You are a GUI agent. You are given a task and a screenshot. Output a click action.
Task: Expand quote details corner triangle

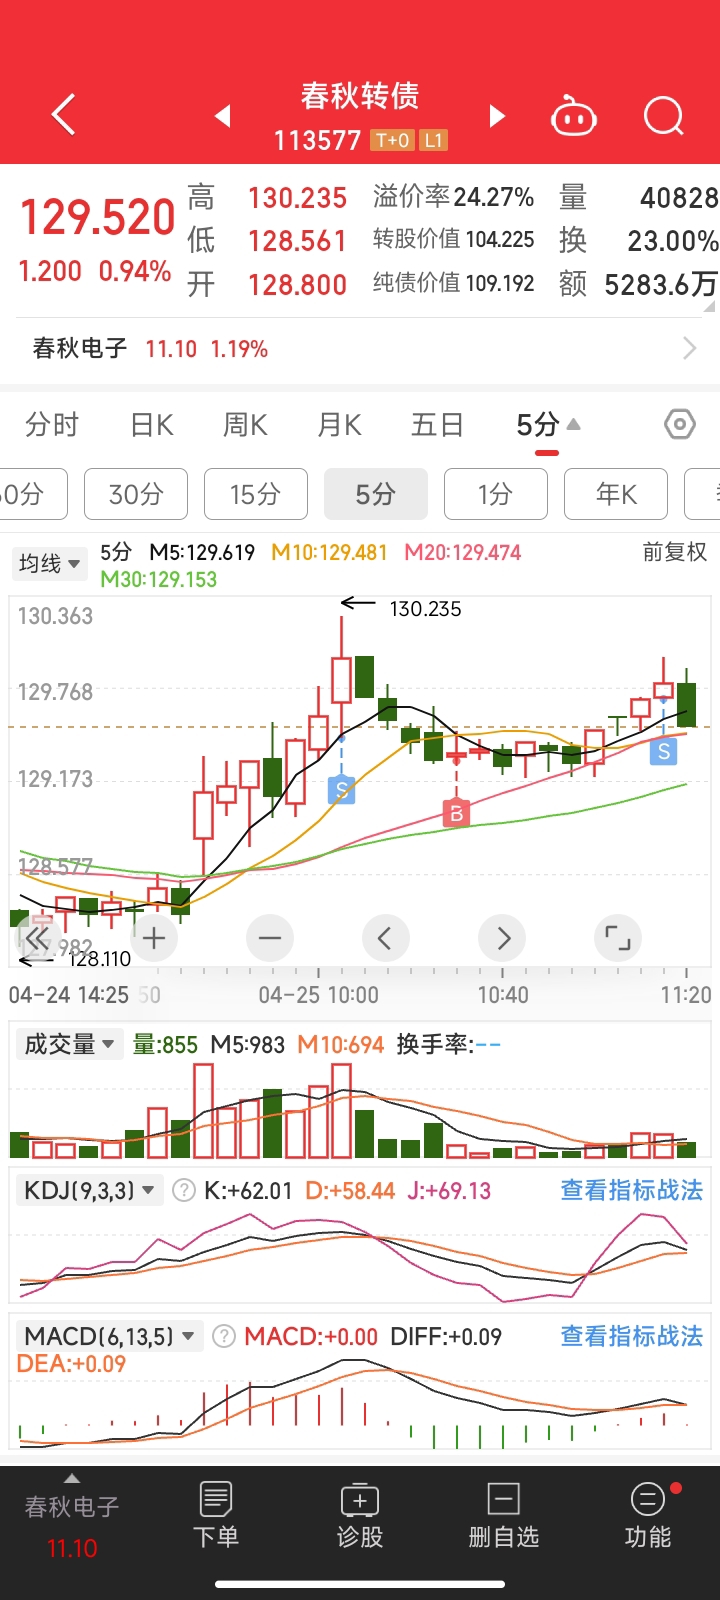[711, 306]
